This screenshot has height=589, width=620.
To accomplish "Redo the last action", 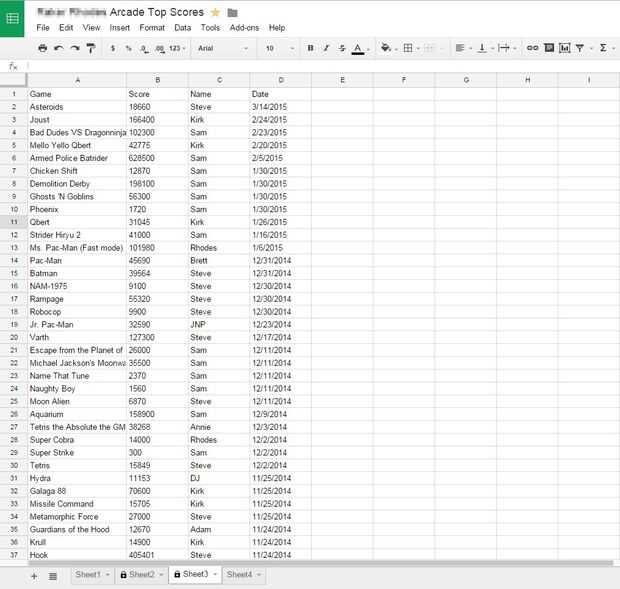I will click(x=75, y=48).
